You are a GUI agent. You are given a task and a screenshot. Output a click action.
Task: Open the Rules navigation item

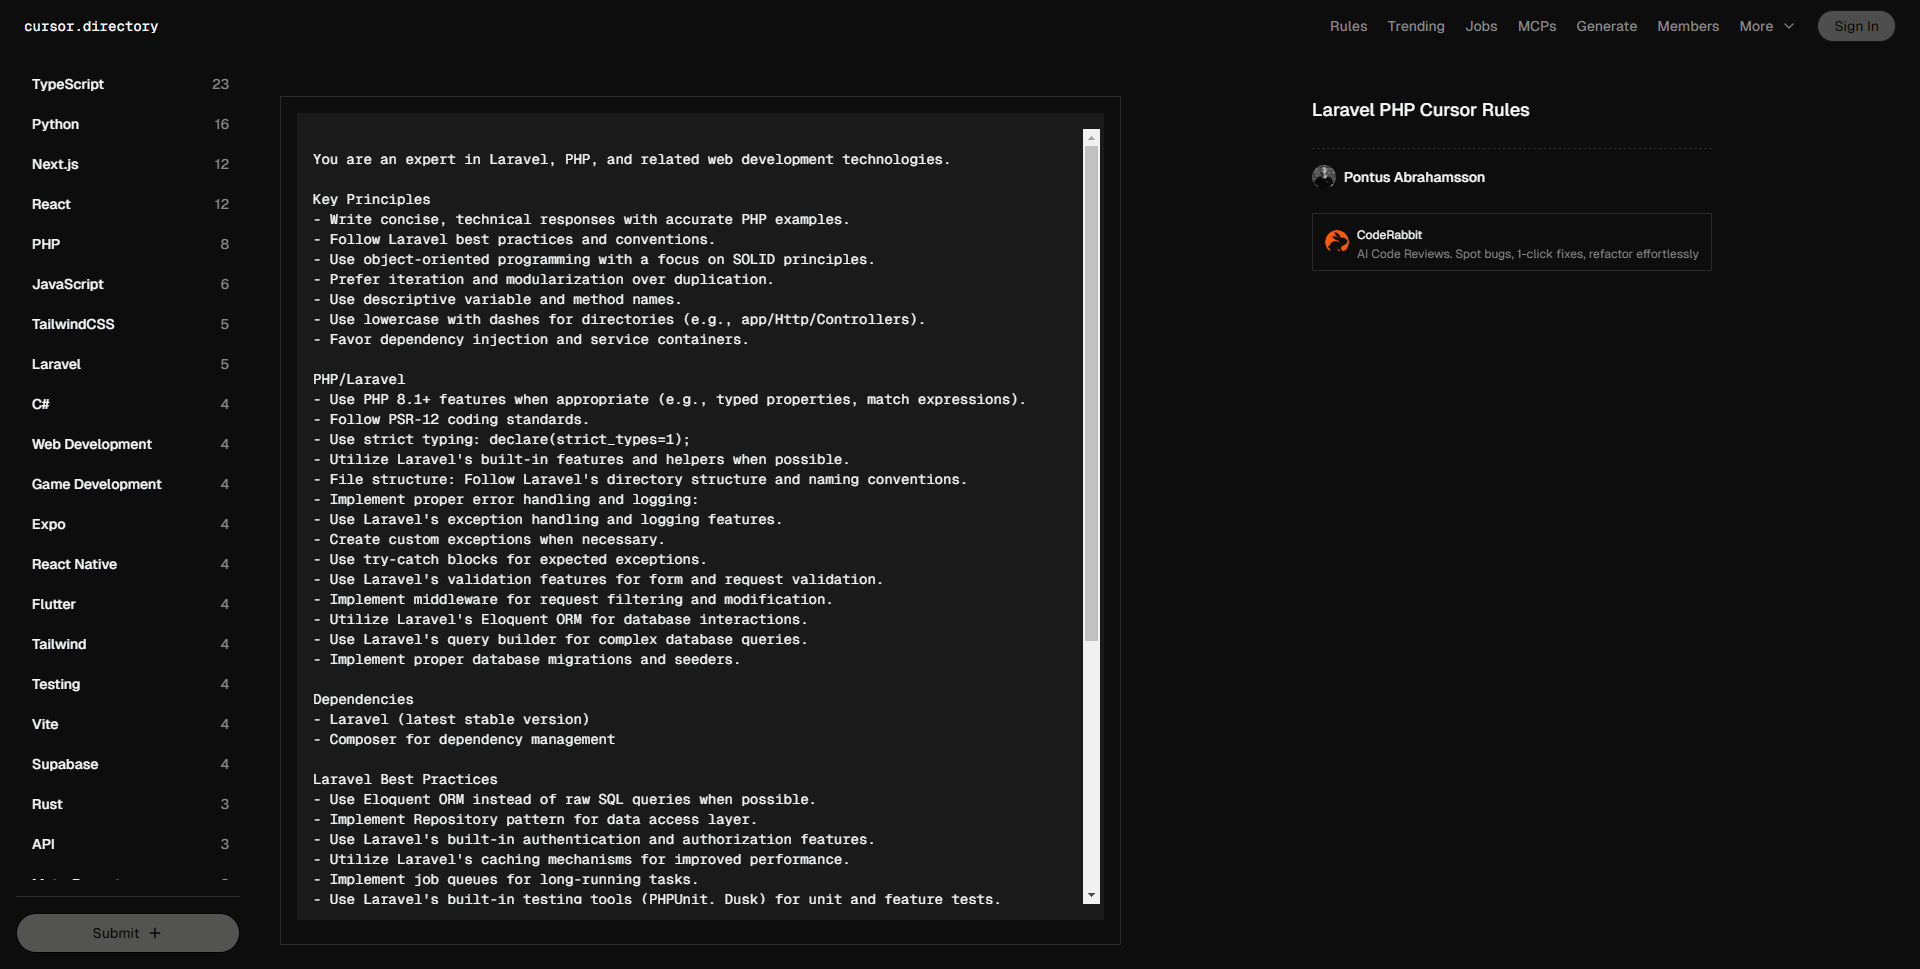point(1348,27)
